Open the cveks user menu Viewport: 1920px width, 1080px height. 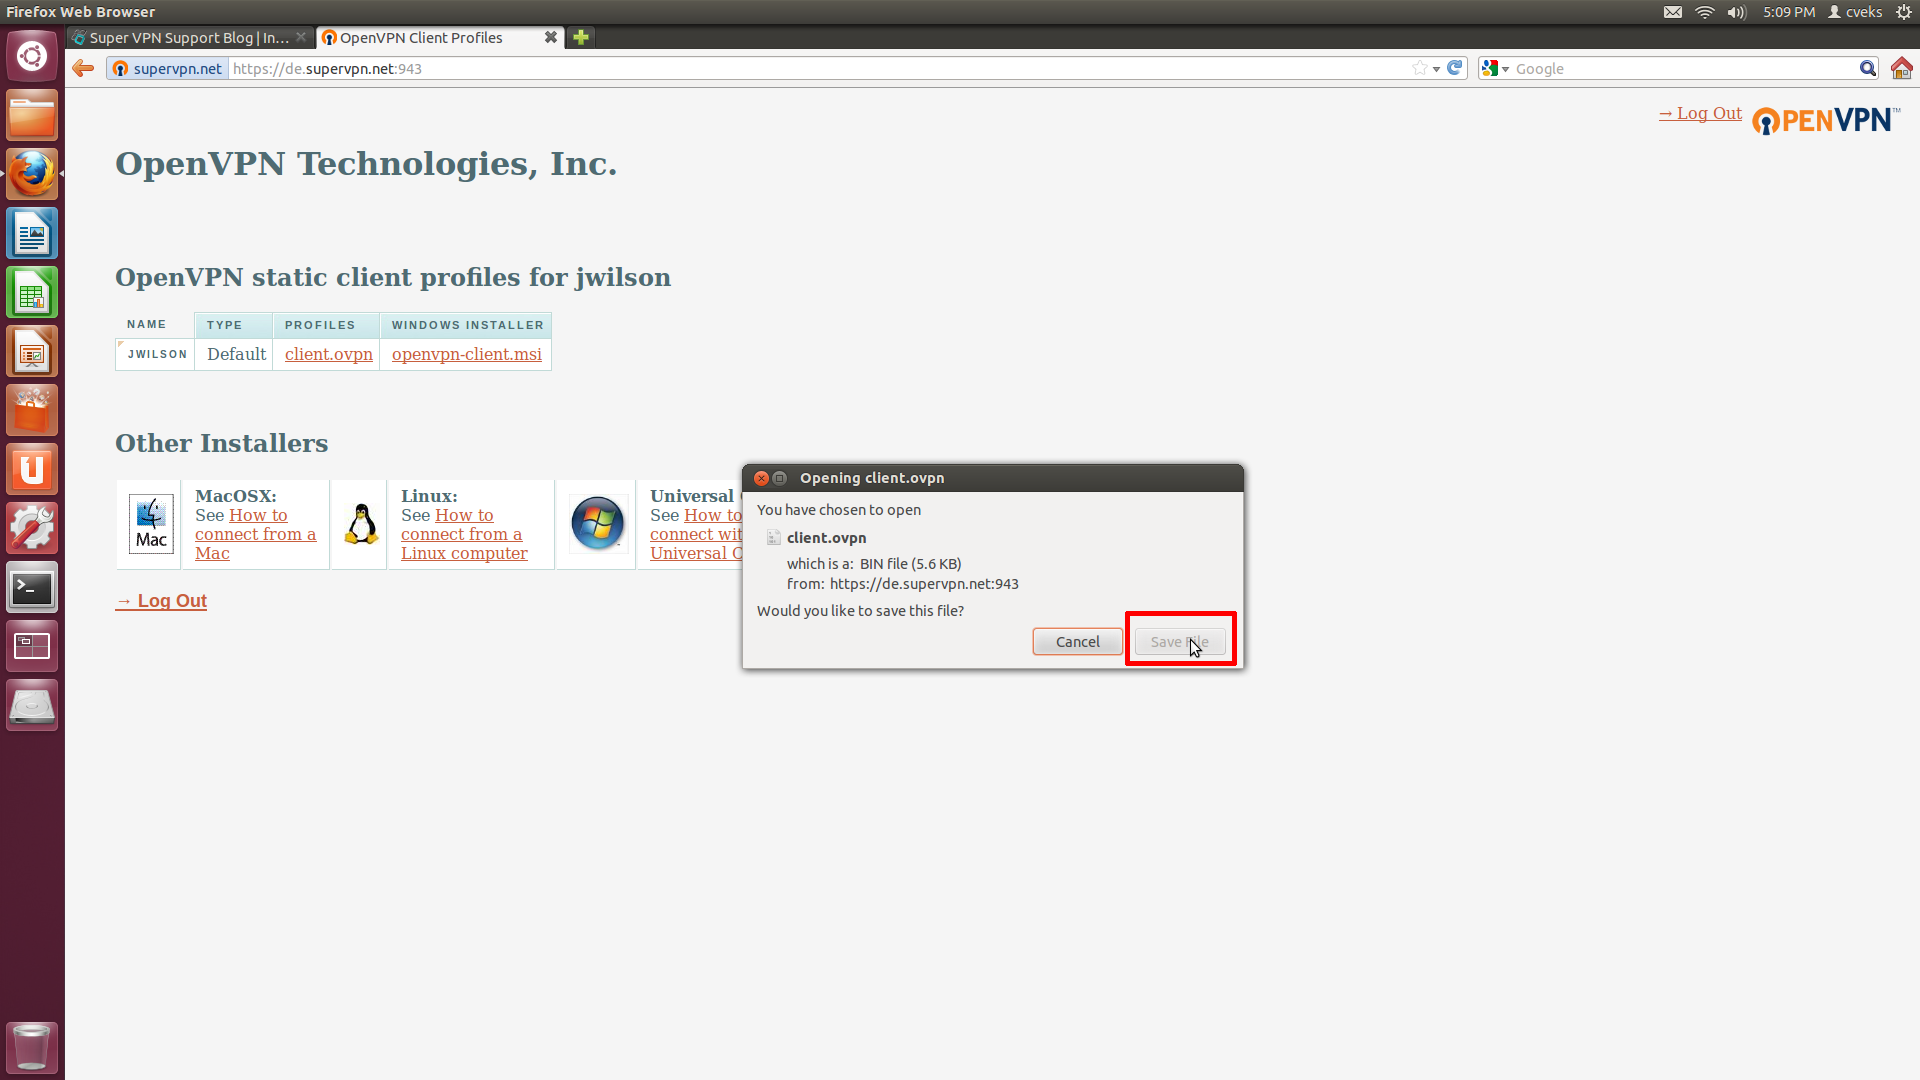pyautogui.click(x=1855, y=12)
